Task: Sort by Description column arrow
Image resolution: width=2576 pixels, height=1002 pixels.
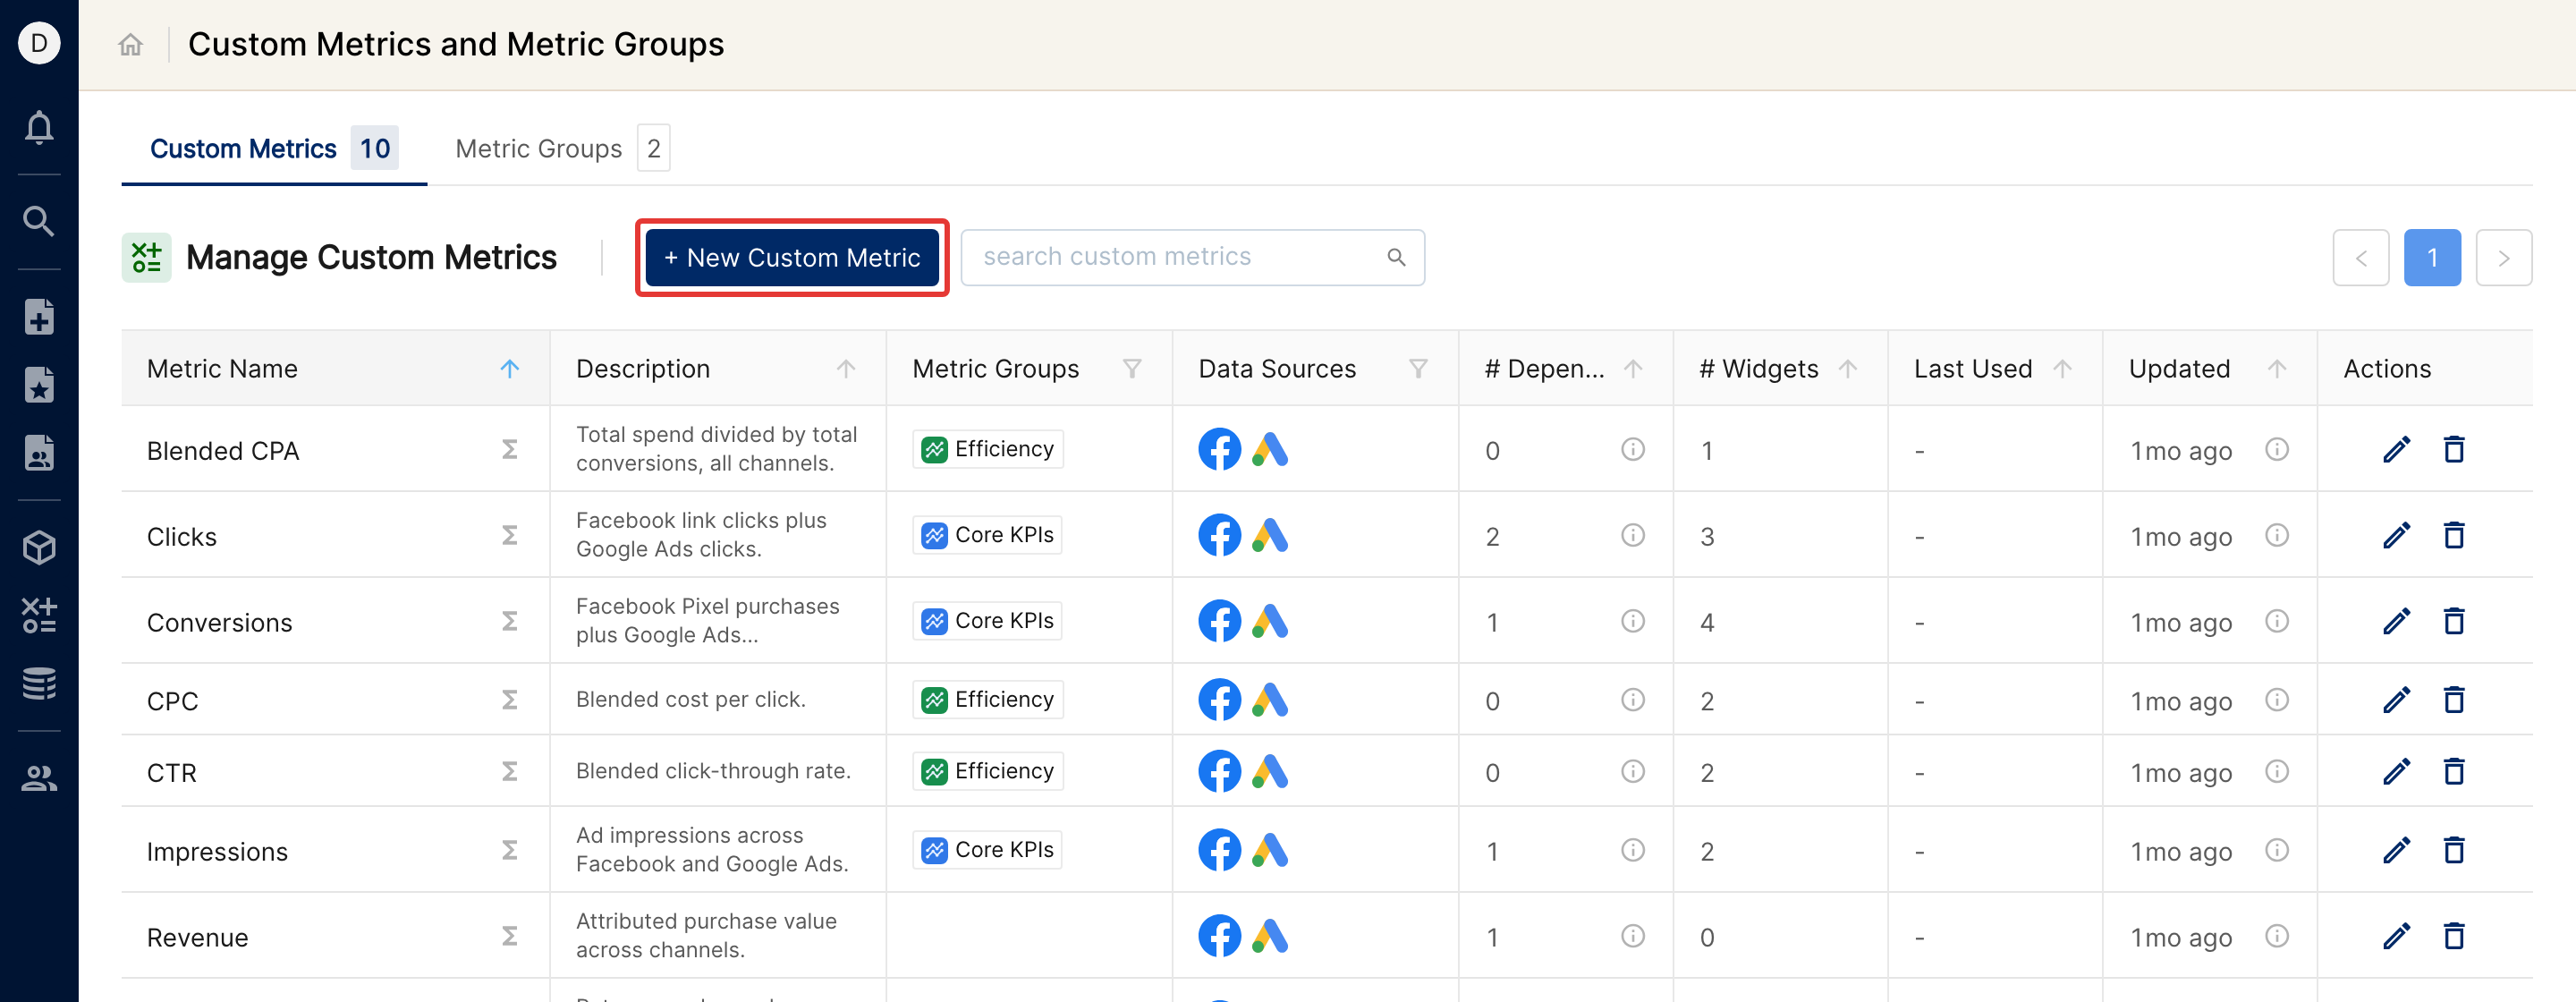Action: [x=846, y=369]
